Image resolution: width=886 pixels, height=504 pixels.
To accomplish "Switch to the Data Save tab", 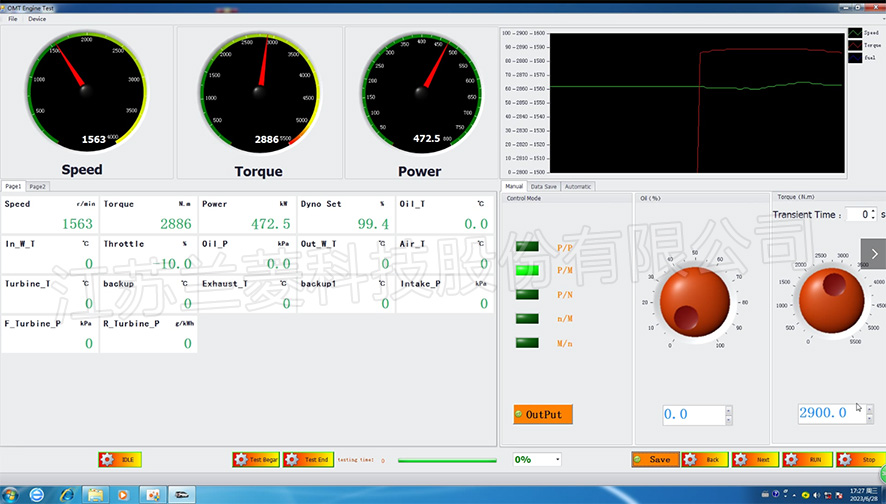I will click(x=543, y=186).
